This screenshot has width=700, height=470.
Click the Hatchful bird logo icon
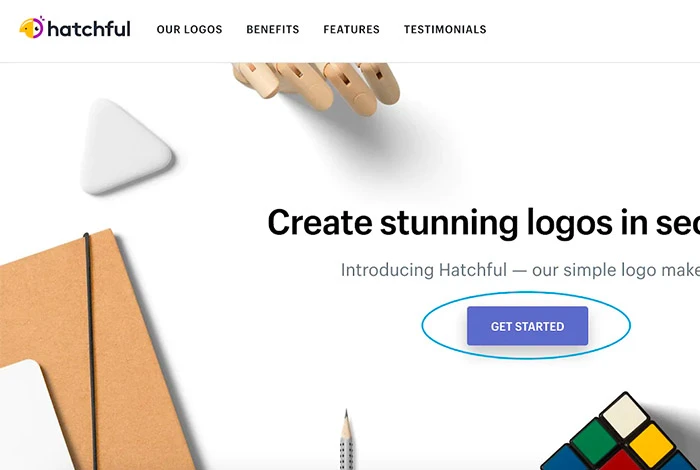(x=32, y=28)
